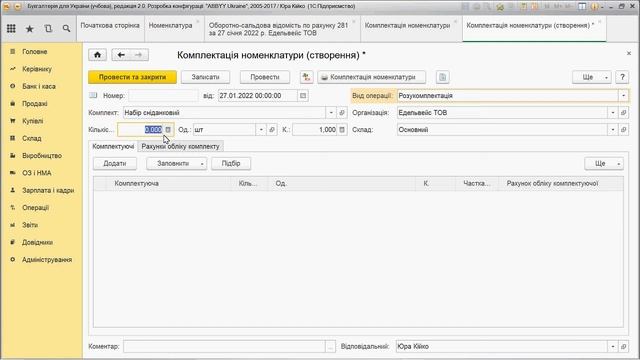Expand Склад dropdown
Screen dimensions: 640x360
coord(613,130)
